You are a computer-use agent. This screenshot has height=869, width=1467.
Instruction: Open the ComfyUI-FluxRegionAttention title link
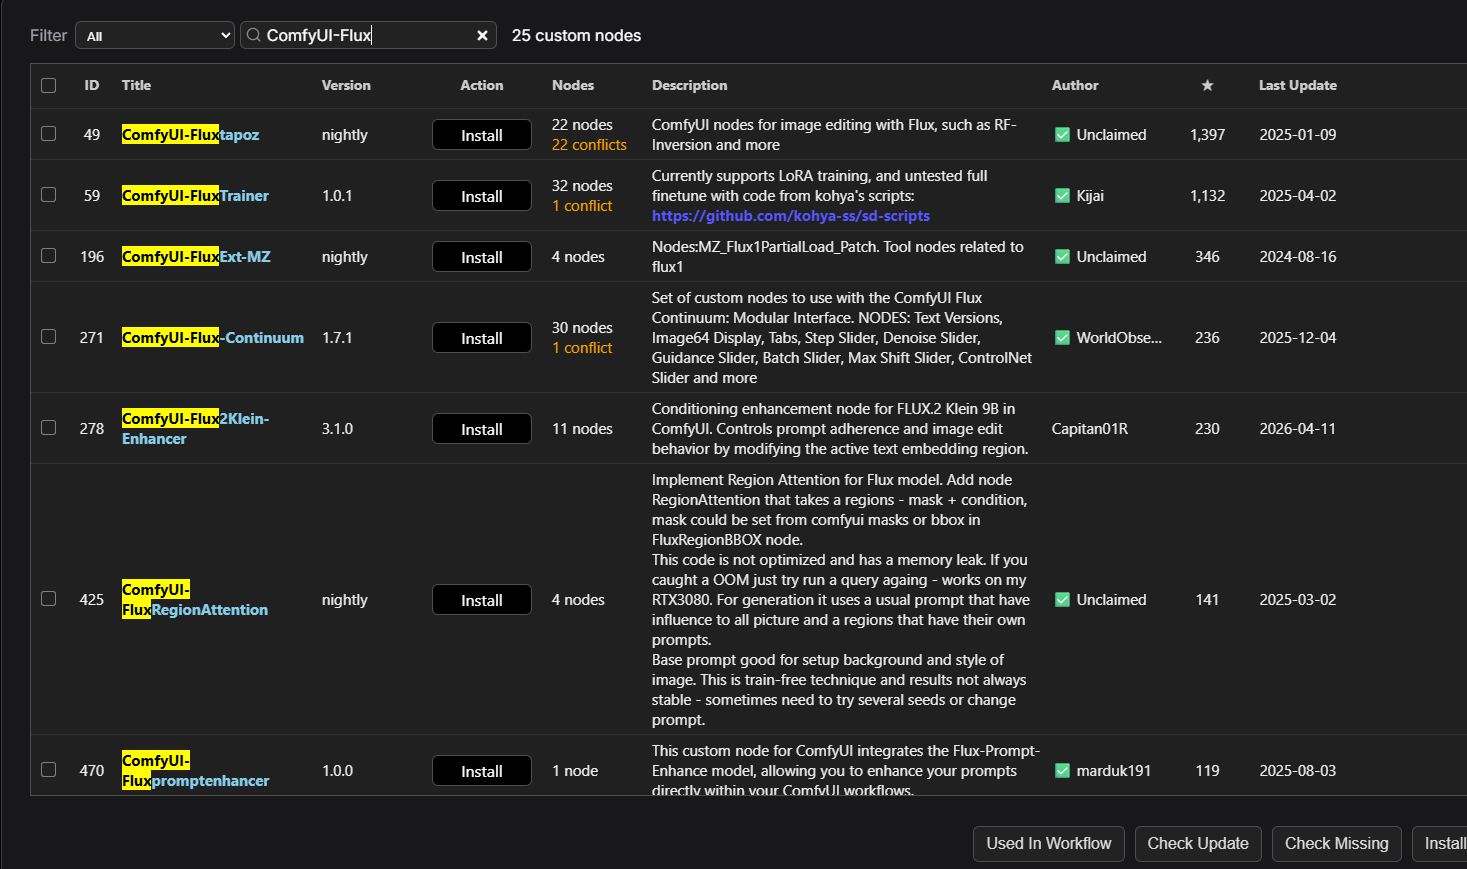(x=195, y=600)
